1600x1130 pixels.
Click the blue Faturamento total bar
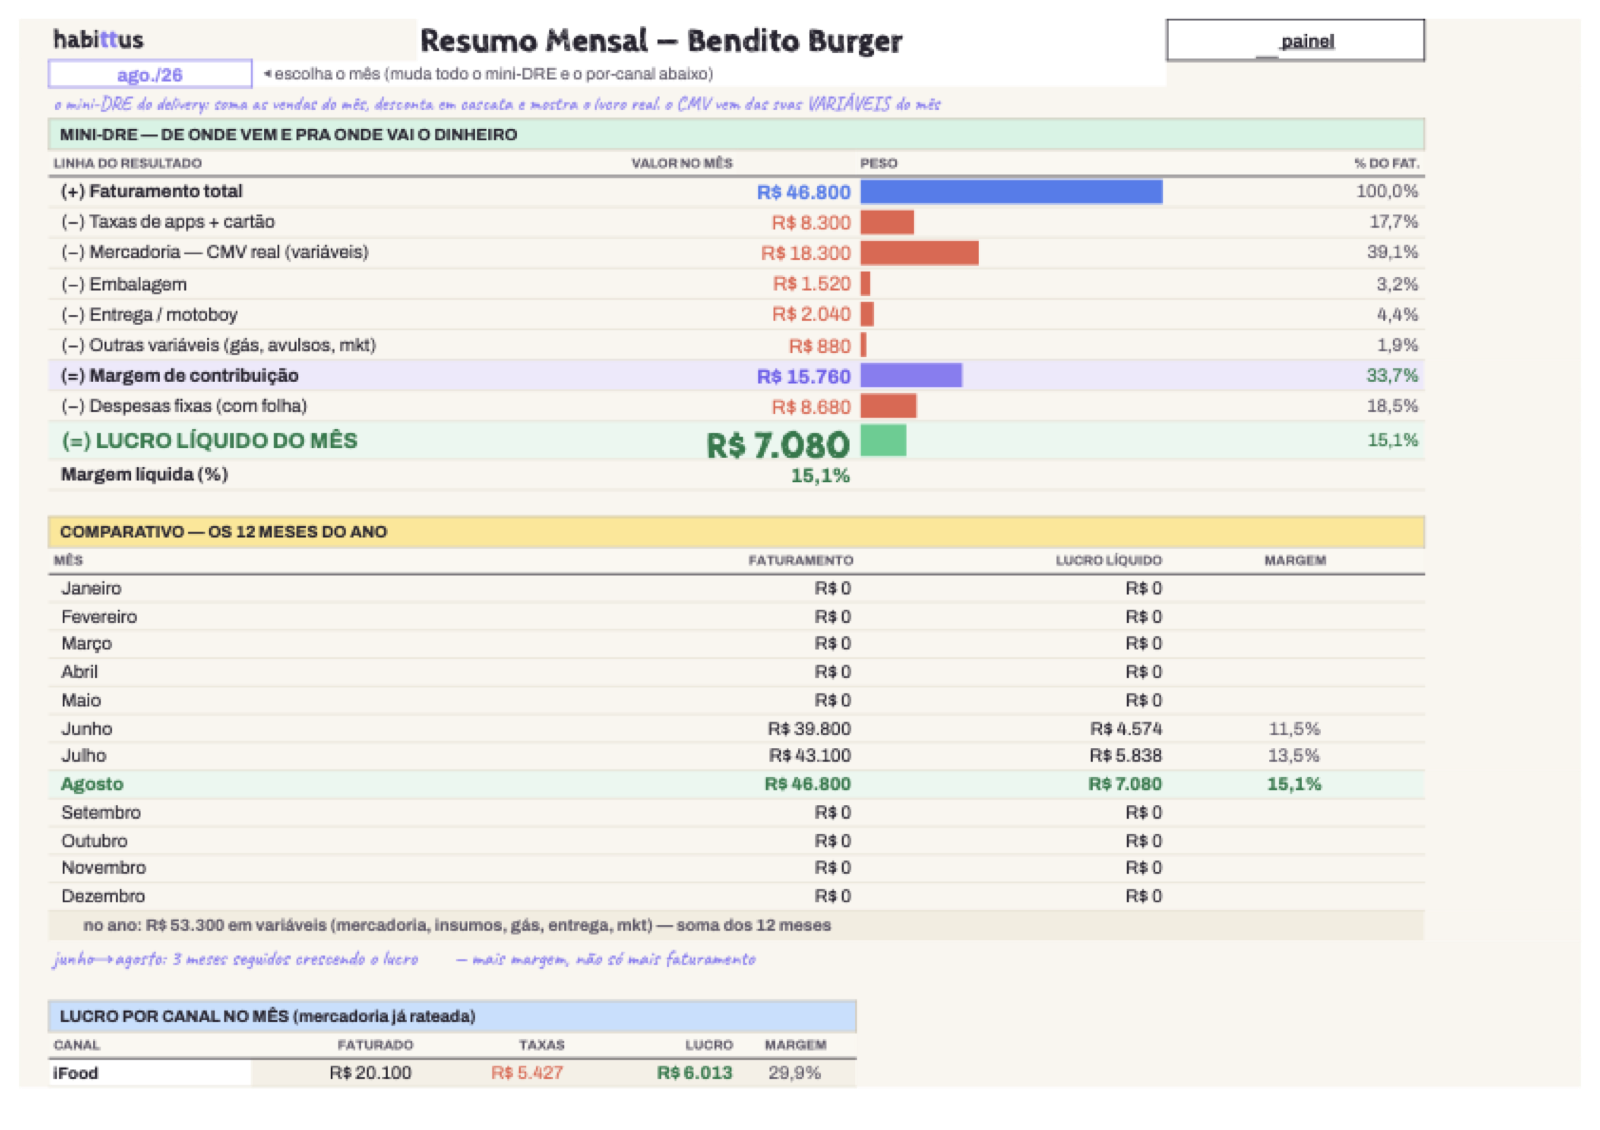(1011, 191)
